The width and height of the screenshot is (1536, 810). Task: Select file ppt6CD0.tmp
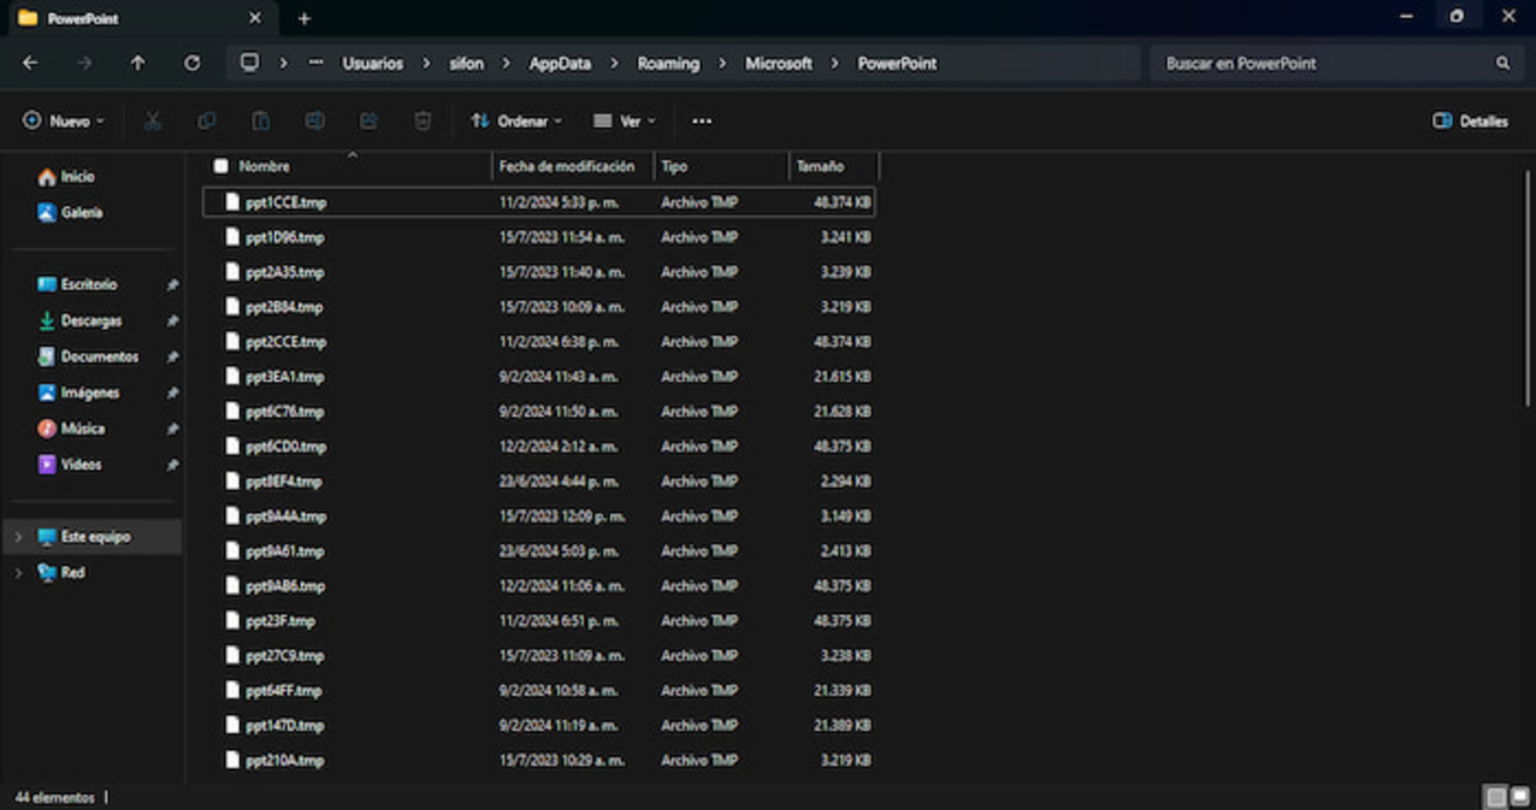click(x=539, y=447)
